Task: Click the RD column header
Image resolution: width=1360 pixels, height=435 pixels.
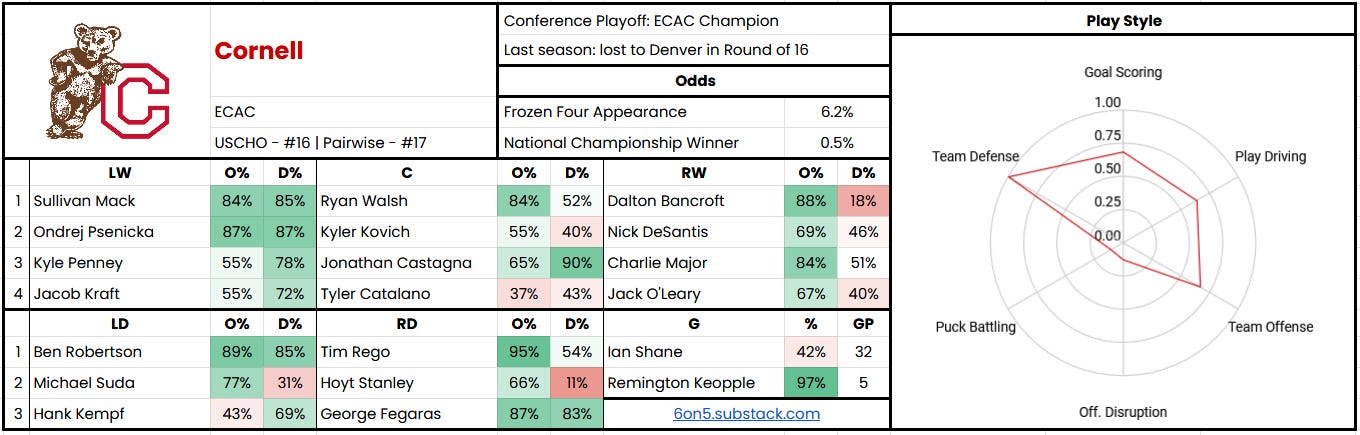Action: coord(406,324)
